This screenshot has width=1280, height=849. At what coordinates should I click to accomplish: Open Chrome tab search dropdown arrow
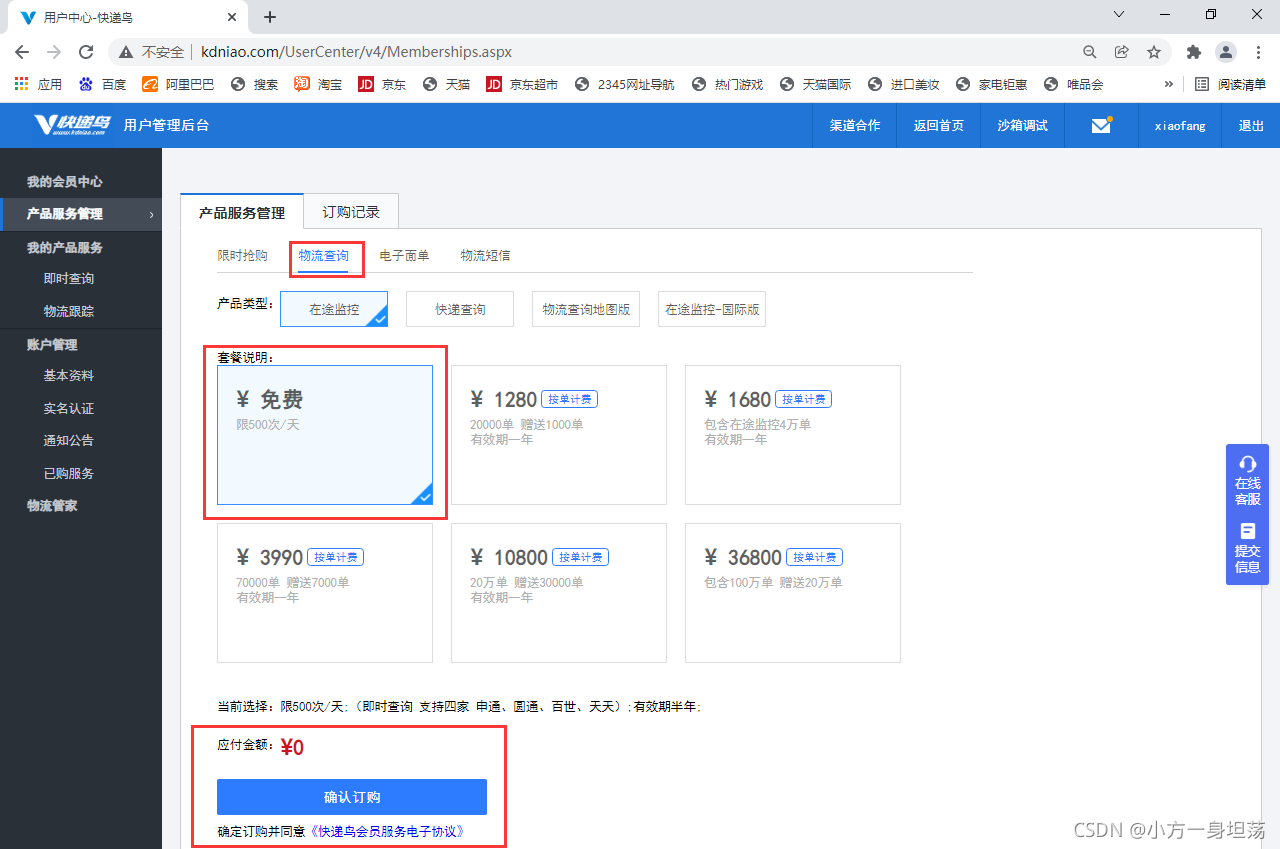1119,15
